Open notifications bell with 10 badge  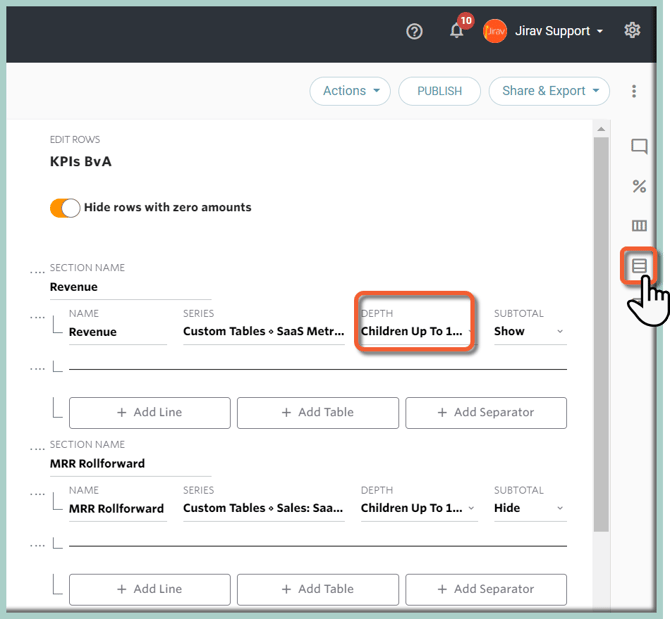click(457, 30)
